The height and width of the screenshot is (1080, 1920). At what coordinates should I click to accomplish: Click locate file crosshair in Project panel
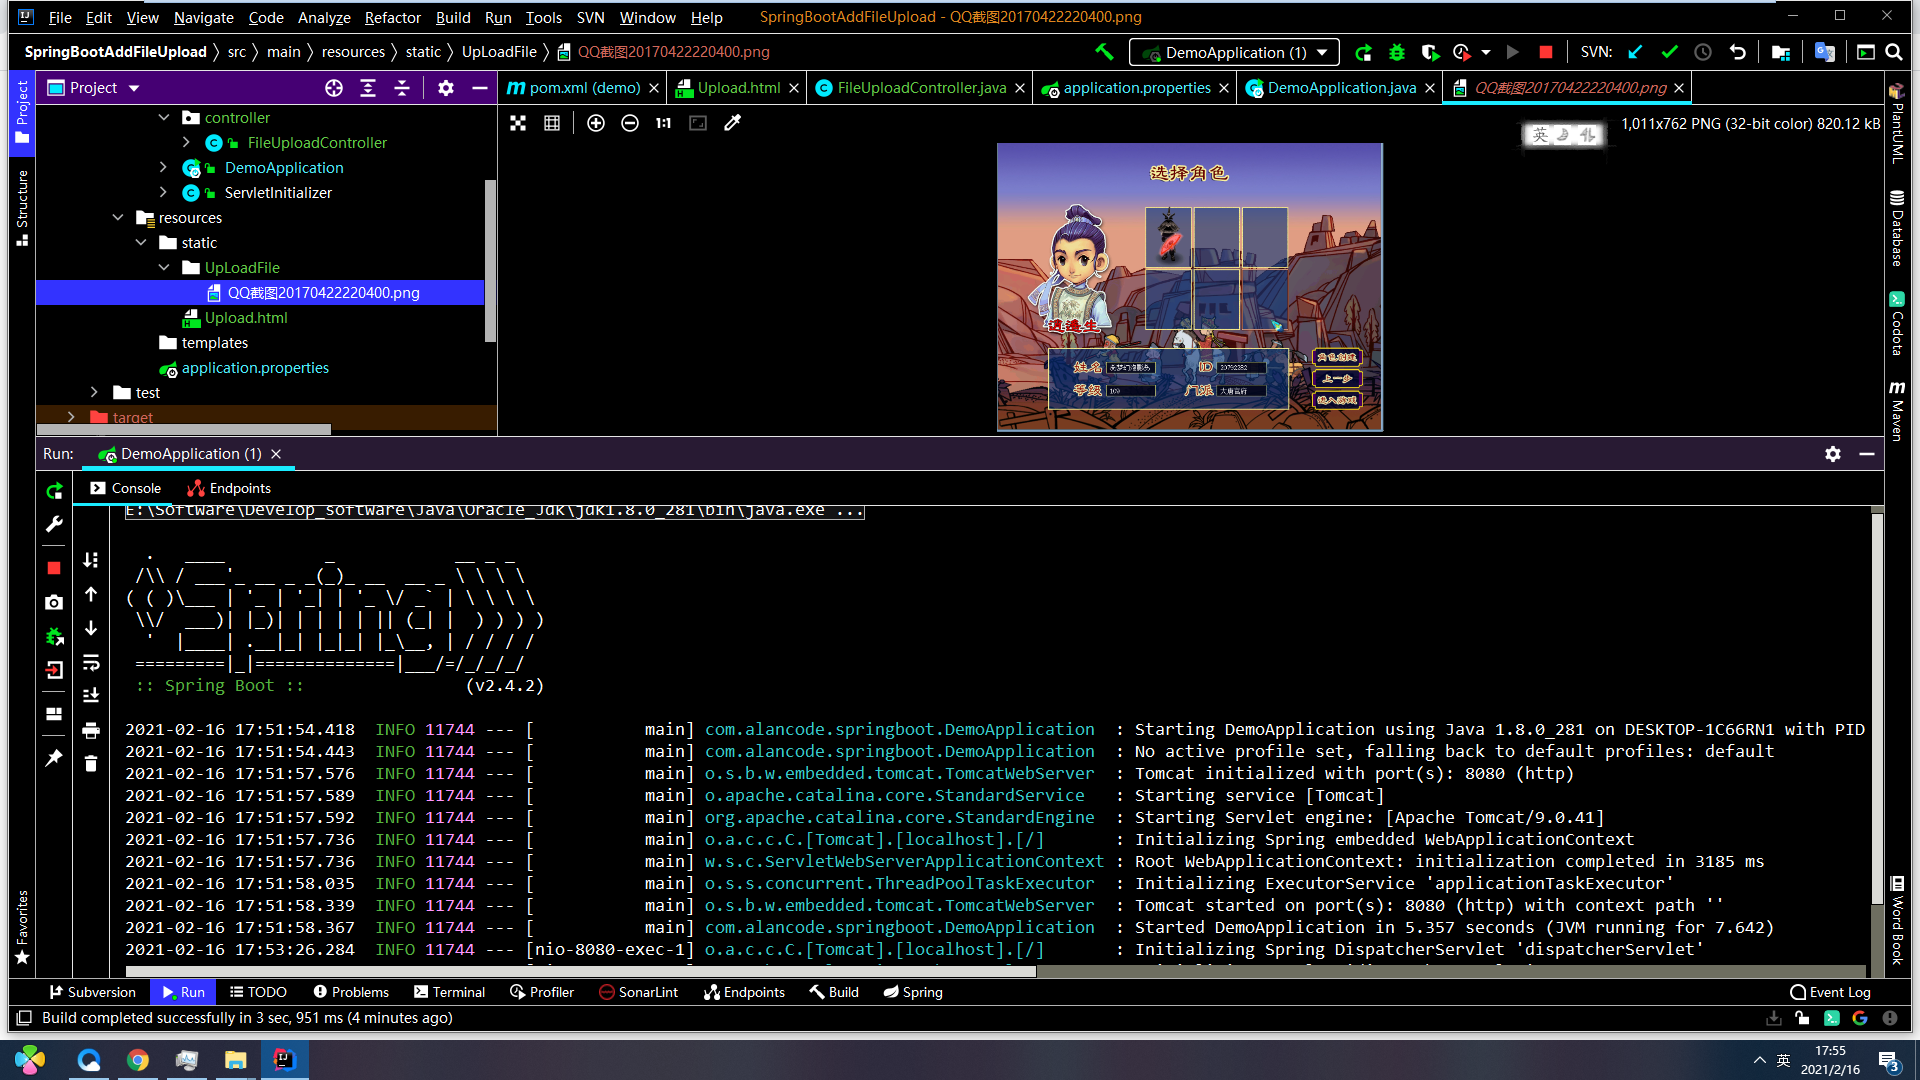tap(334, 88)
